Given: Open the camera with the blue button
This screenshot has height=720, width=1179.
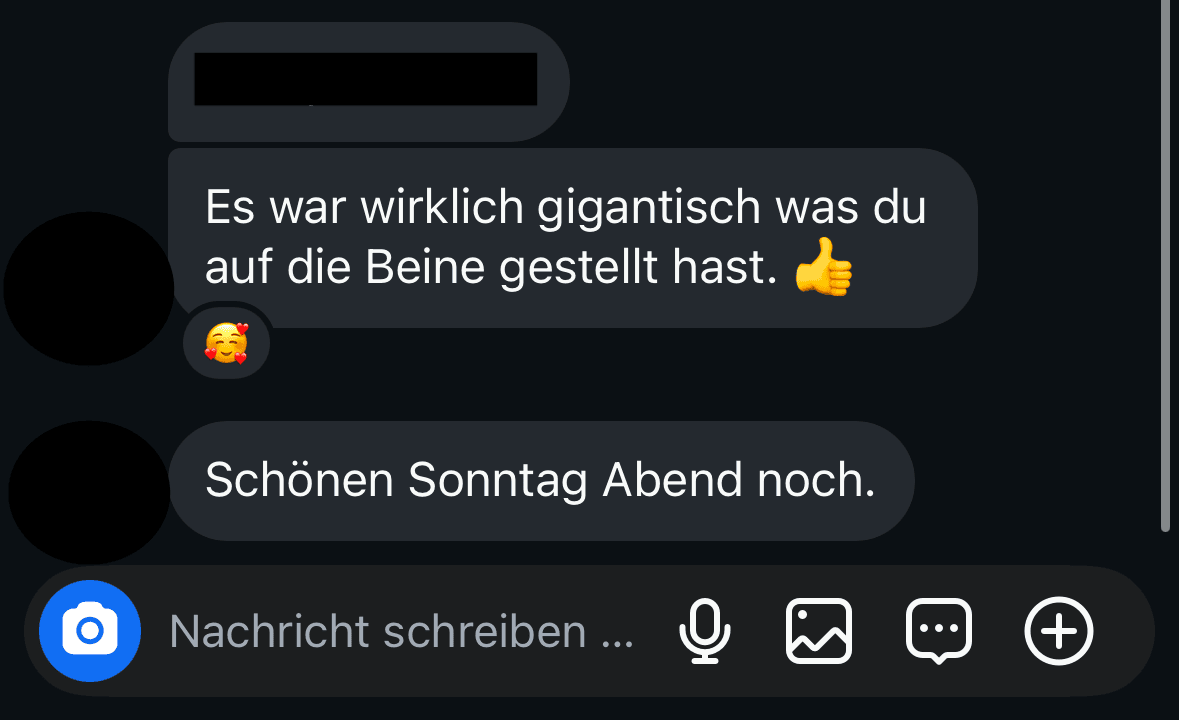Looking at the screenshot, I should coord(90,631).
